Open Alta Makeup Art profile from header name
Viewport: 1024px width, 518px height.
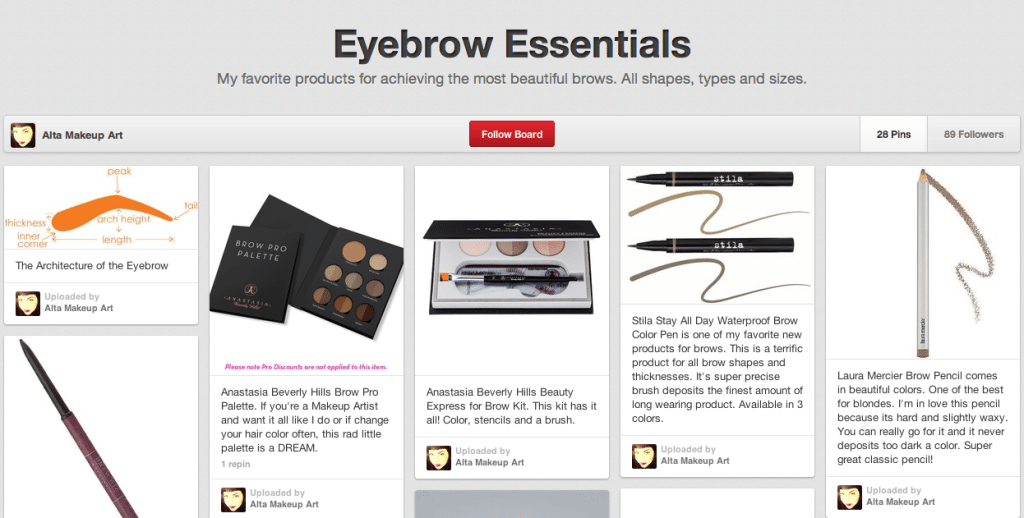[82, 135]
